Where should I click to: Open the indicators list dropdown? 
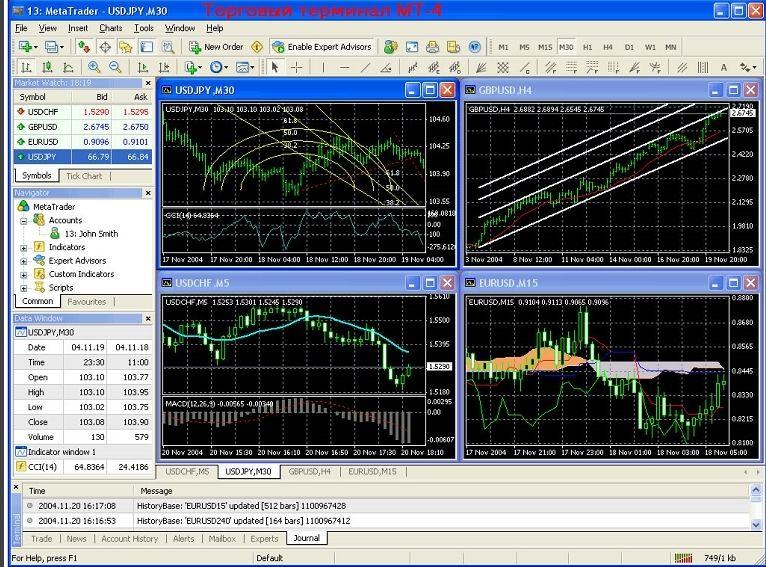[x=193, y=67]
